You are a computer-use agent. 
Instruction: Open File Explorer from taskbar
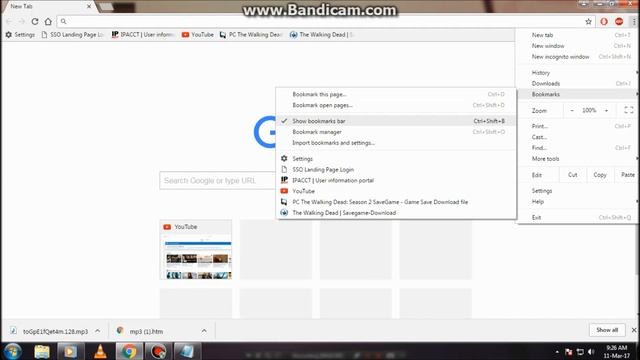click(x=42, y=351)
